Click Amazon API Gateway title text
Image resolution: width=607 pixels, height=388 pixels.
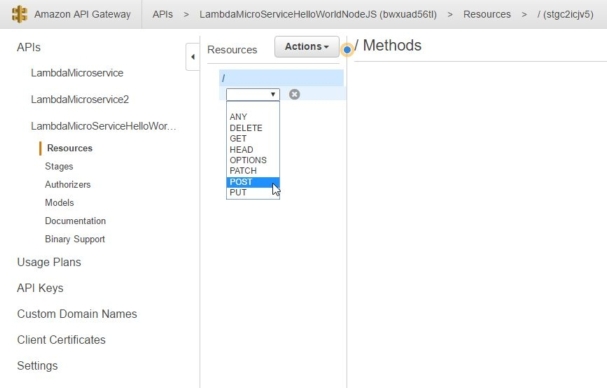(82, 14)
